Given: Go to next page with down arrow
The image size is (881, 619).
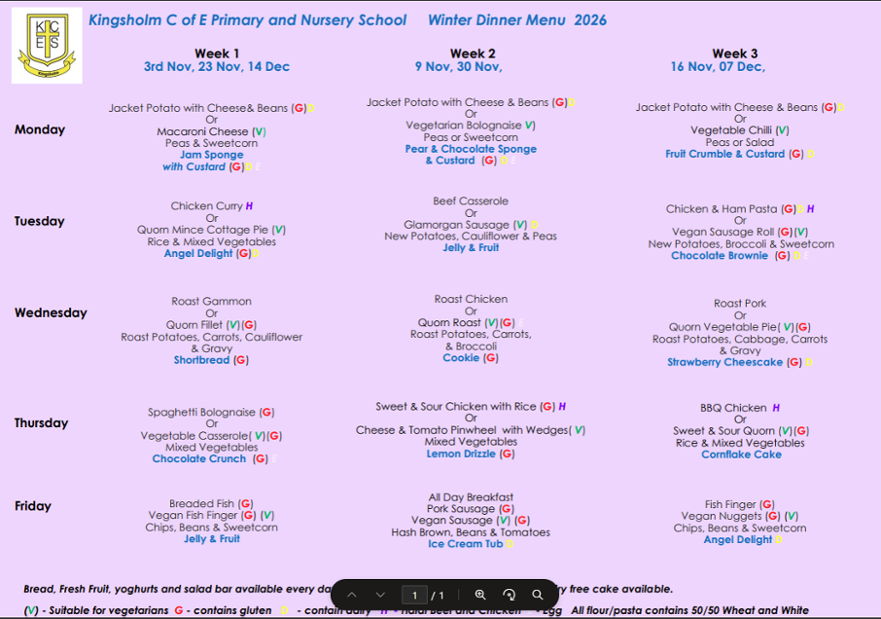Looking at the screenshot, I should (x=380, y=595).
